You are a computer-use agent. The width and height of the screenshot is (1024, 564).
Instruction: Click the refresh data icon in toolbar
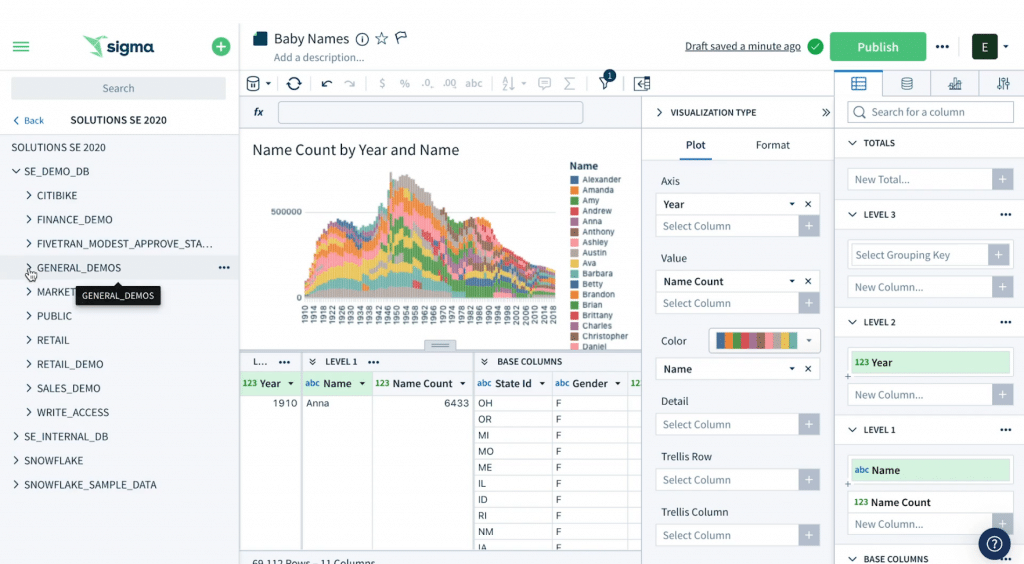294,84
